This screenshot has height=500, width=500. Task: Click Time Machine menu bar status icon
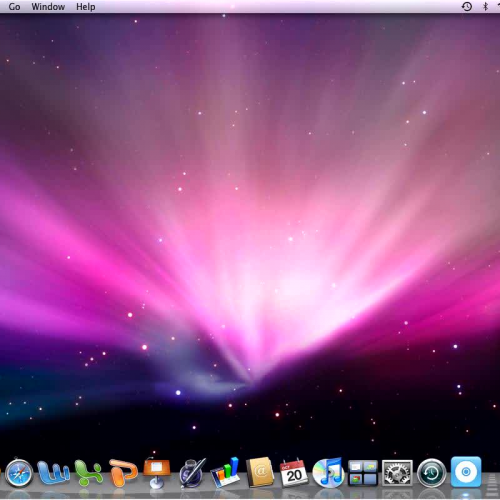coord(467,6)
